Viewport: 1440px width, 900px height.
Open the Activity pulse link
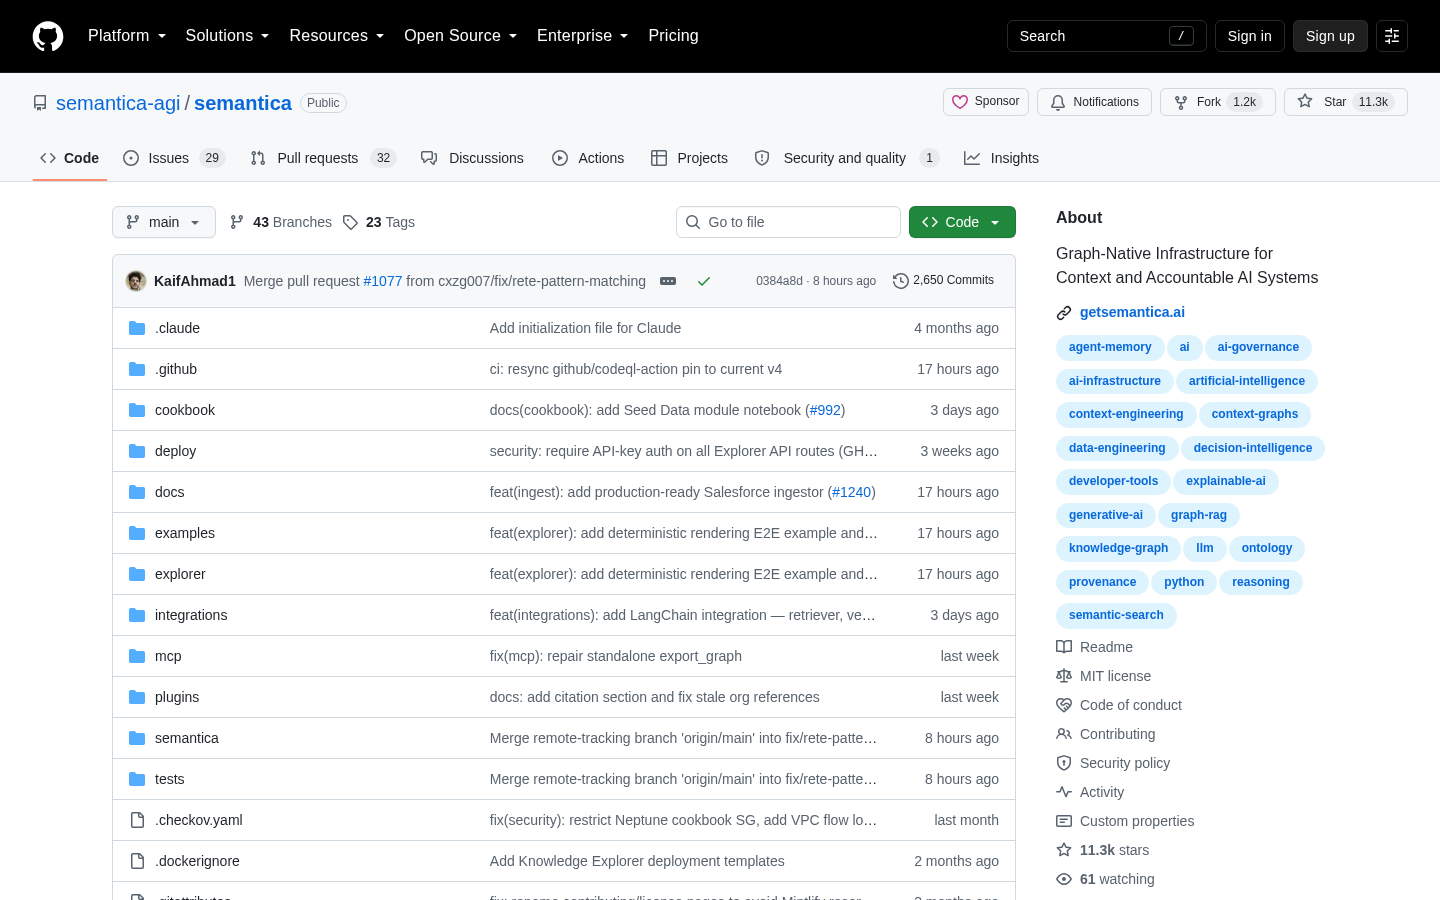[x=1090, y=792]
